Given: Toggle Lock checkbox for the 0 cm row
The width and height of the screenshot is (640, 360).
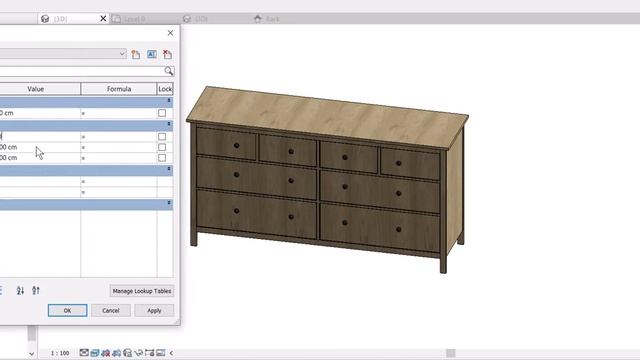Looking at the screenshot, I should pyautogui.click(x=162, y=113).
